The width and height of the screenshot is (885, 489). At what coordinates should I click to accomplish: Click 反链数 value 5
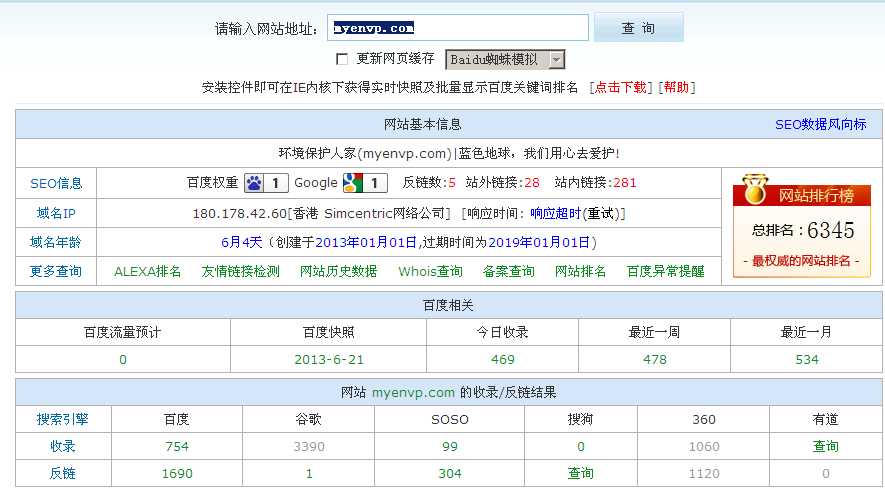tap(452, 183)
